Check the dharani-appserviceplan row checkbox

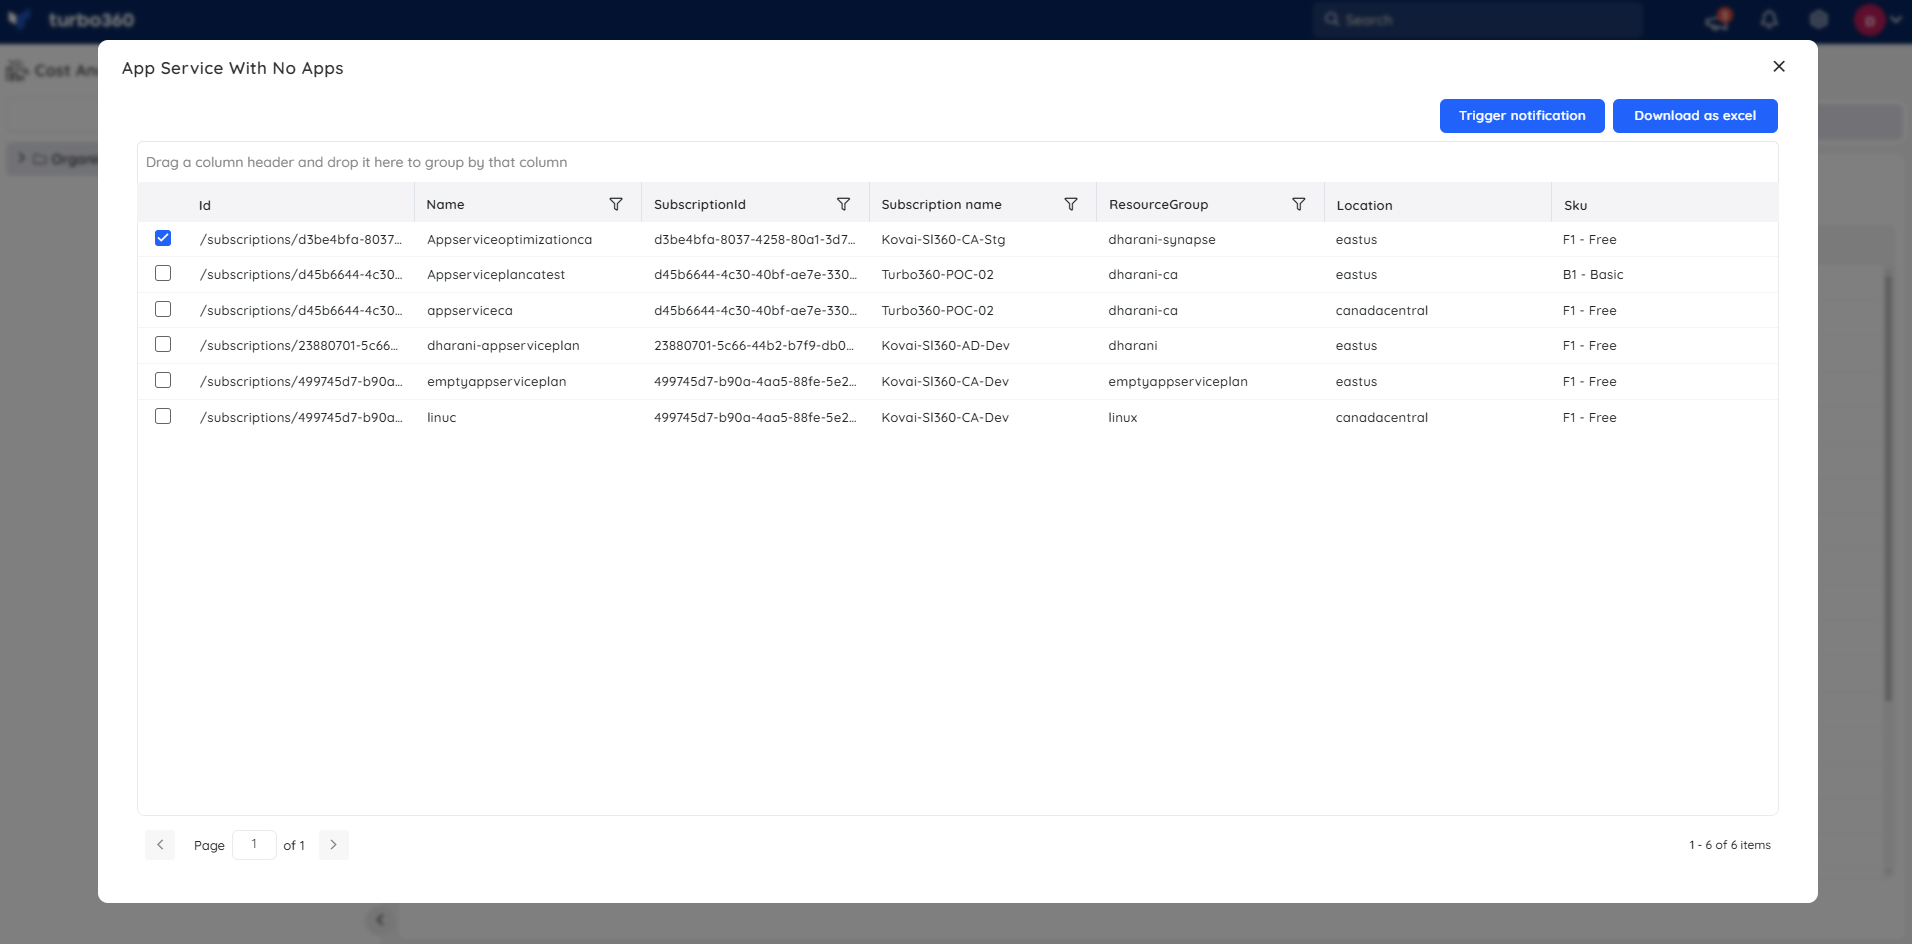163,344
